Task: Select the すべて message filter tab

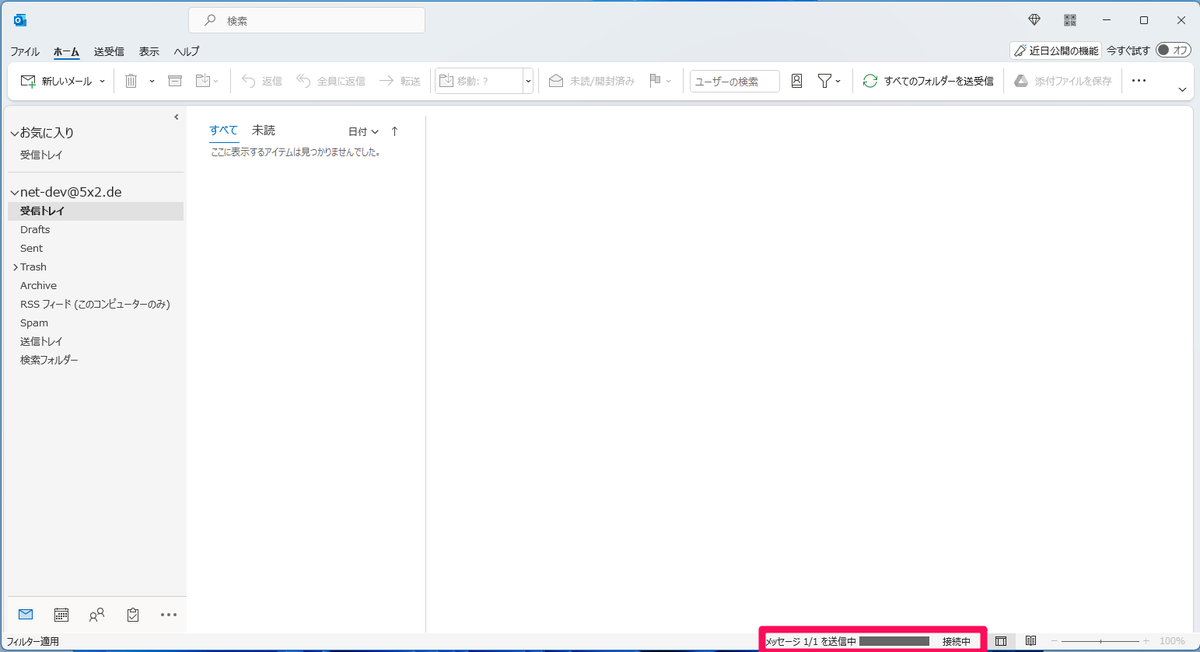Action: pyautogui.click(x=224, y=130)
